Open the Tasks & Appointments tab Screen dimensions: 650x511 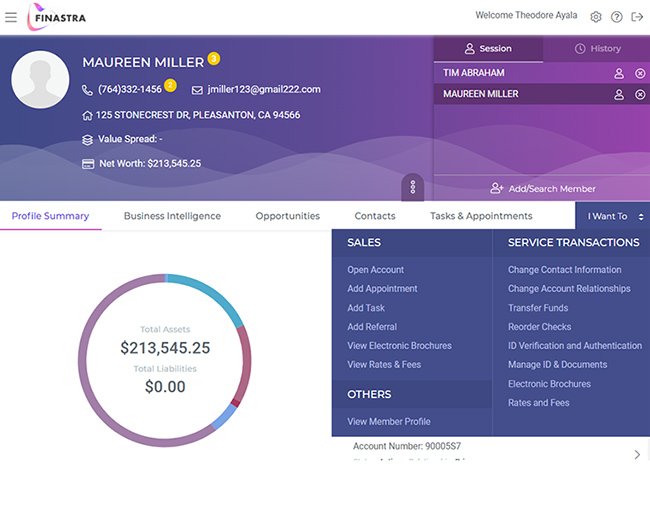coord(481,216)
